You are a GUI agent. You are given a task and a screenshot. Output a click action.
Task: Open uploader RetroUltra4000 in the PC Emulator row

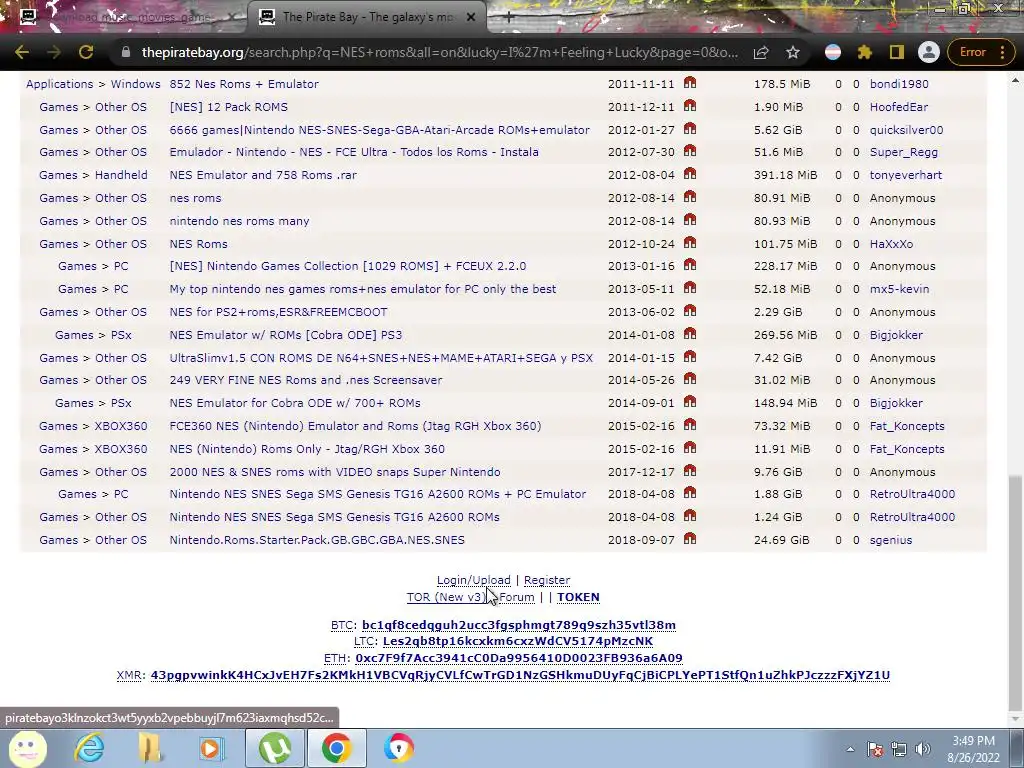tap(912, 494)
